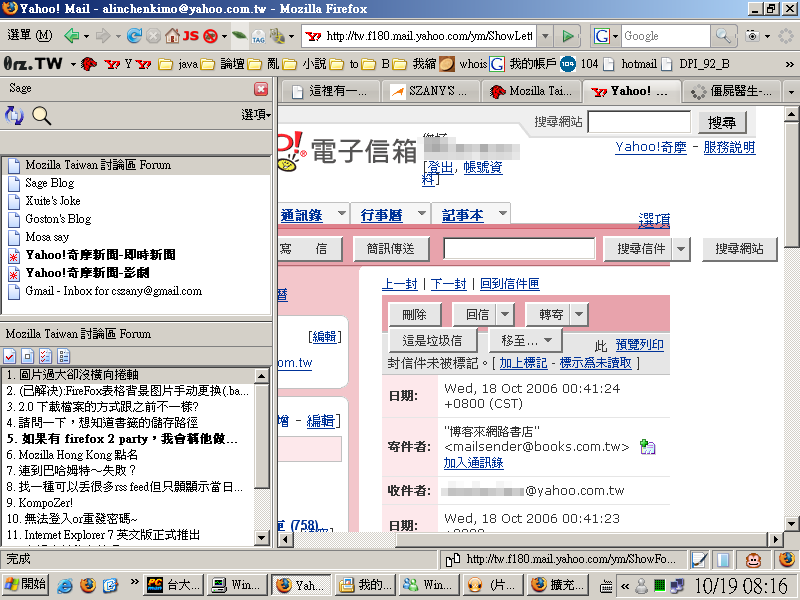Viewport: 800px width, 600px height.
Task: Reload the page with the blue refresh icon
Action: click(131, 36)
